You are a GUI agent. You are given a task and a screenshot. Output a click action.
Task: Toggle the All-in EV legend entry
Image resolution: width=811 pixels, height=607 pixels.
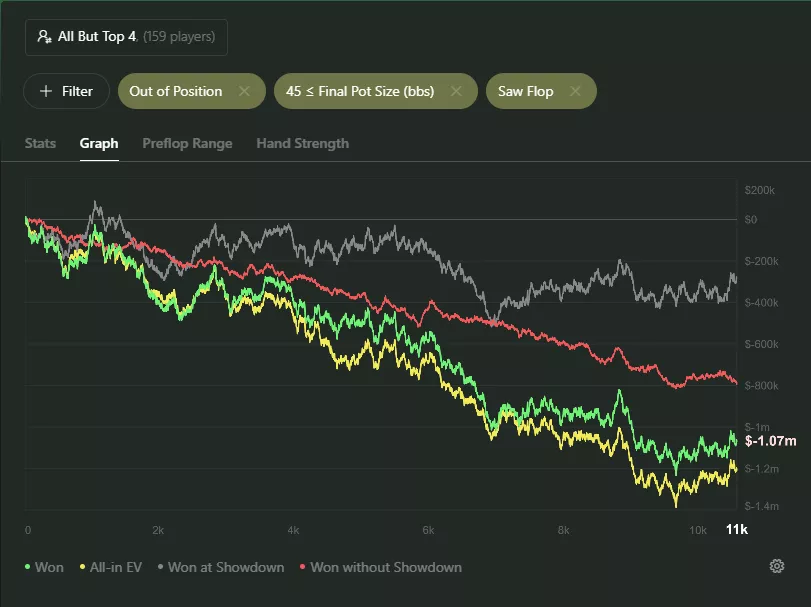click(111, 567)
